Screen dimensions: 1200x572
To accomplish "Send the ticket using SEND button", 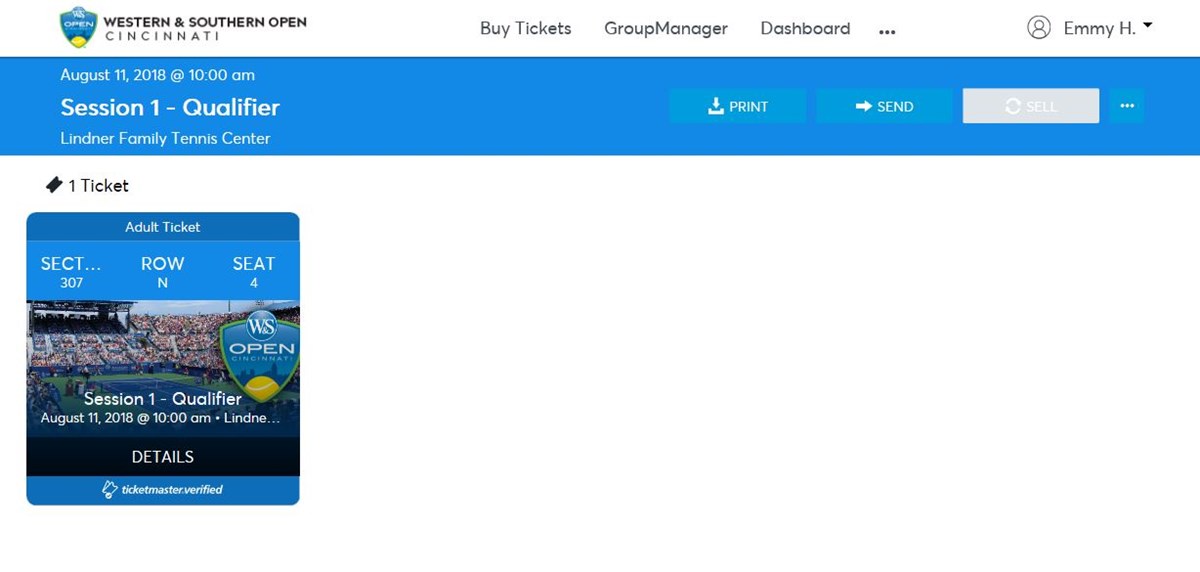I will (x=884, y=106).
